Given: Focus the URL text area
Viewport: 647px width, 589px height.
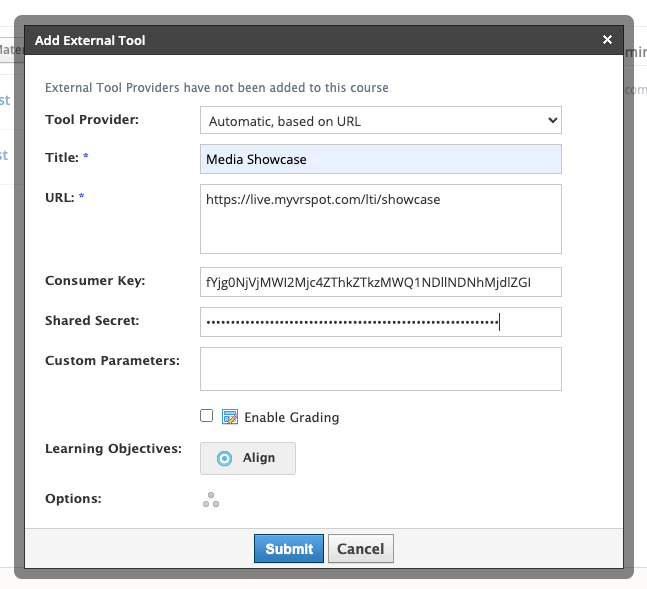Looking at the screenshot, I should click(x=380, y=219).
